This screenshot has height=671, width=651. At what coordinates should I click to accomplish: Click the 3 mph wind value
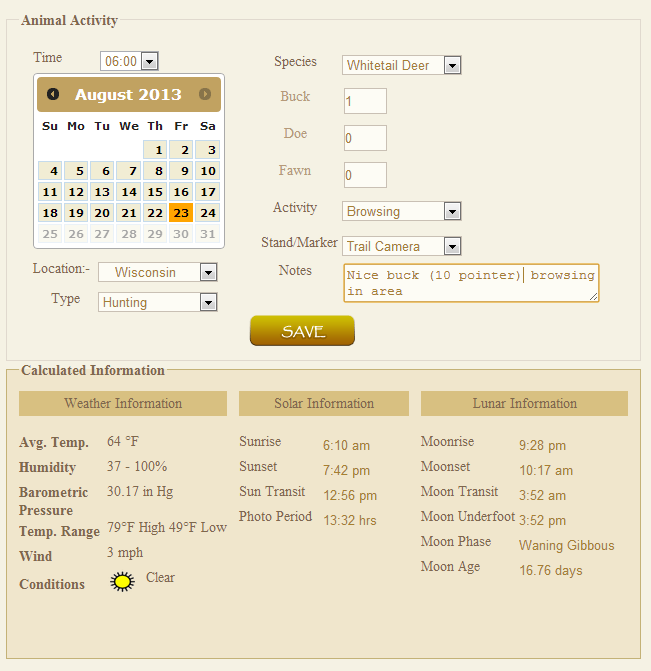[125, 552]
